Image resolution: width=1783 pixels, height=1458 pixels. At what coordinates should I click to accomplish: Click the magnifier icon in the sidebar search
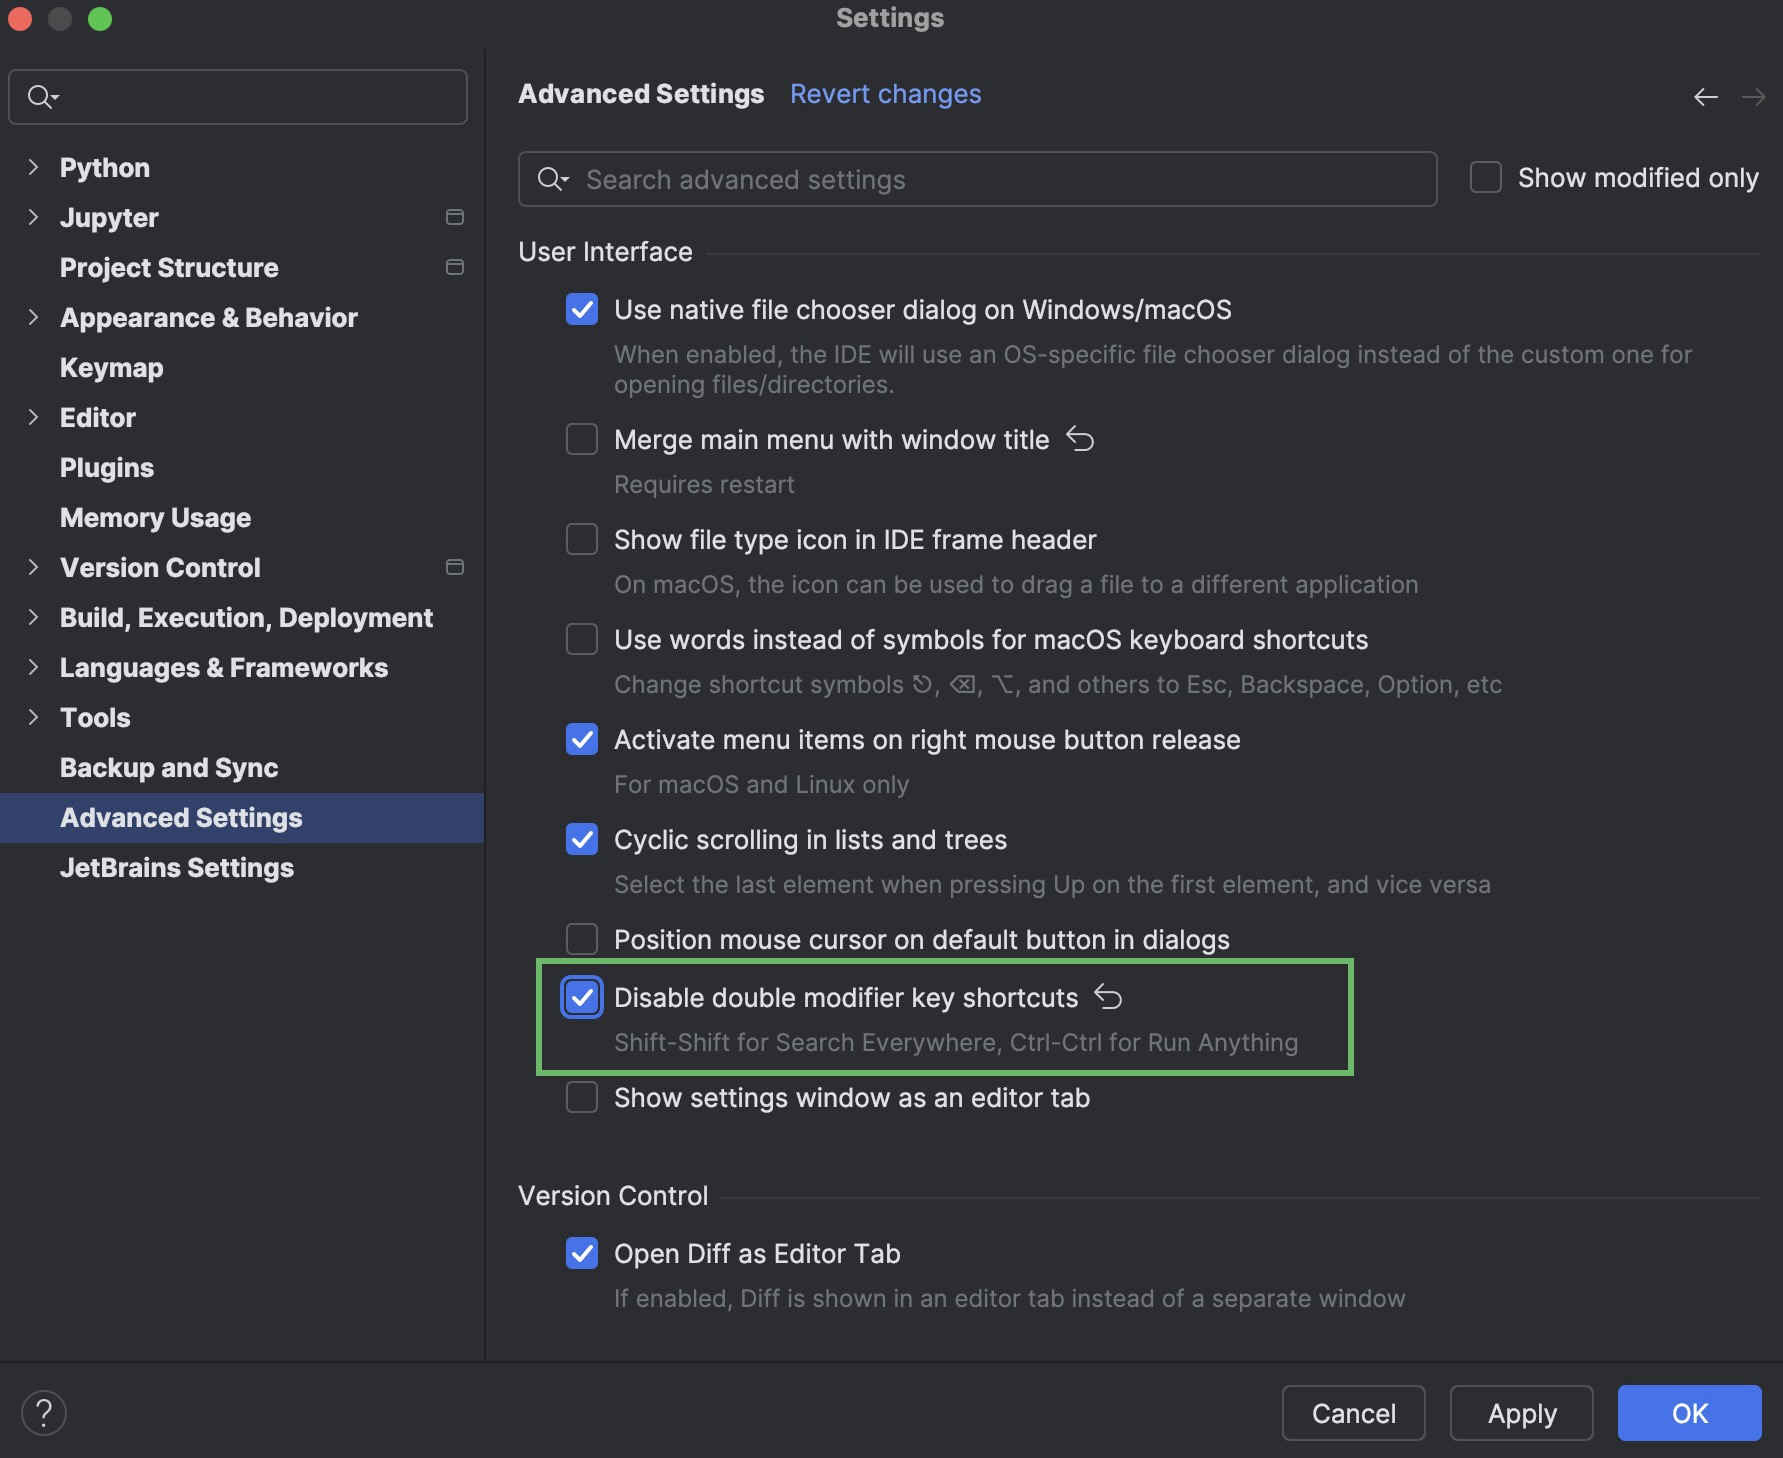[x=41, y=96]
